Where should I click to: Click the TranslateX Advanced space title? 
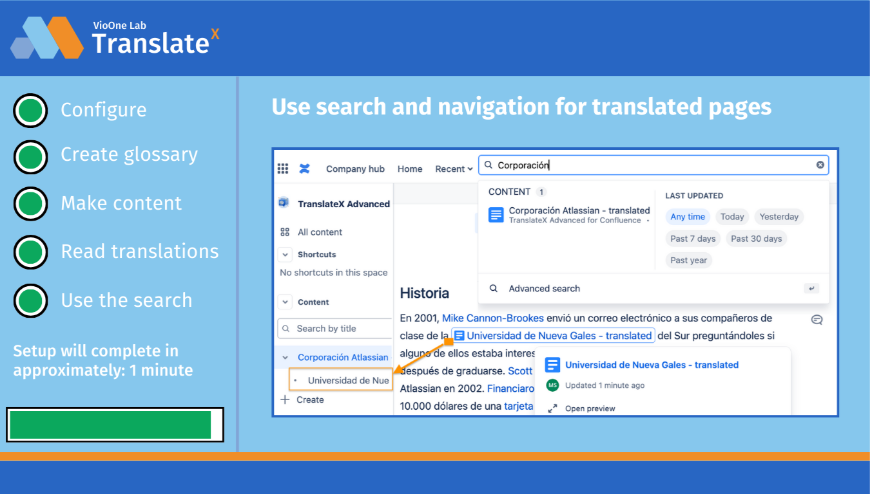click(x=343, y=204)
